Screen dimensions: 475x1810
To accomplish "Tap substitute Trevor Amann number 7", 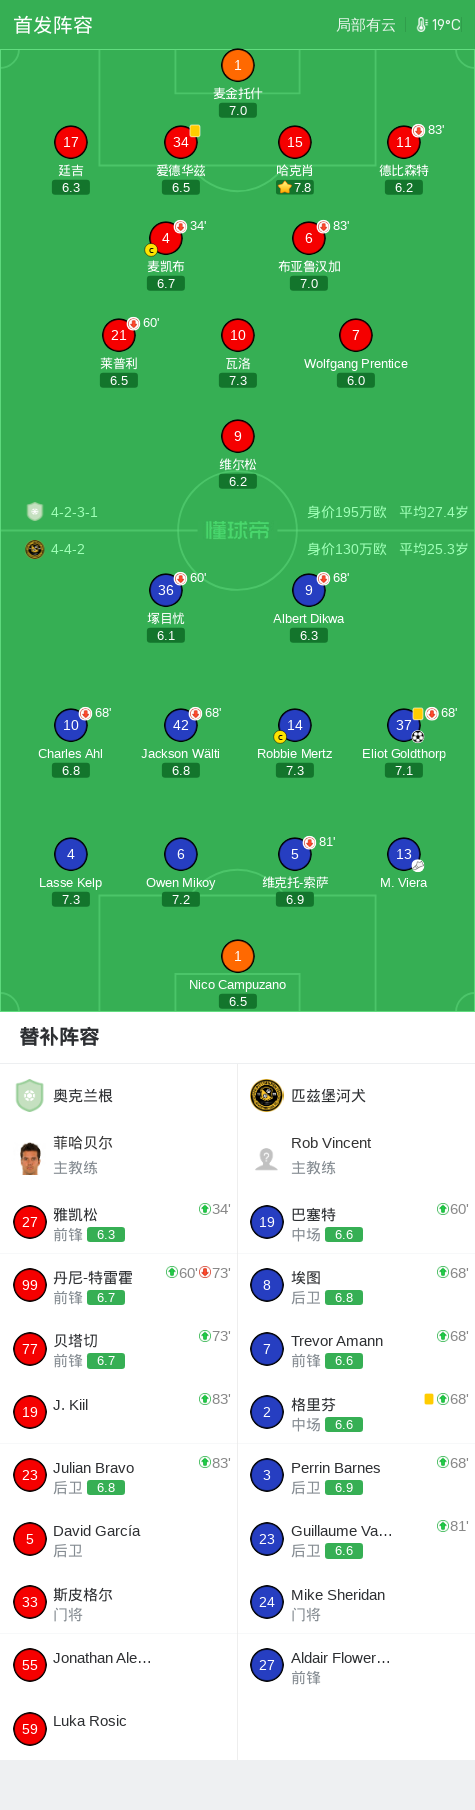I will [356, 1350].
